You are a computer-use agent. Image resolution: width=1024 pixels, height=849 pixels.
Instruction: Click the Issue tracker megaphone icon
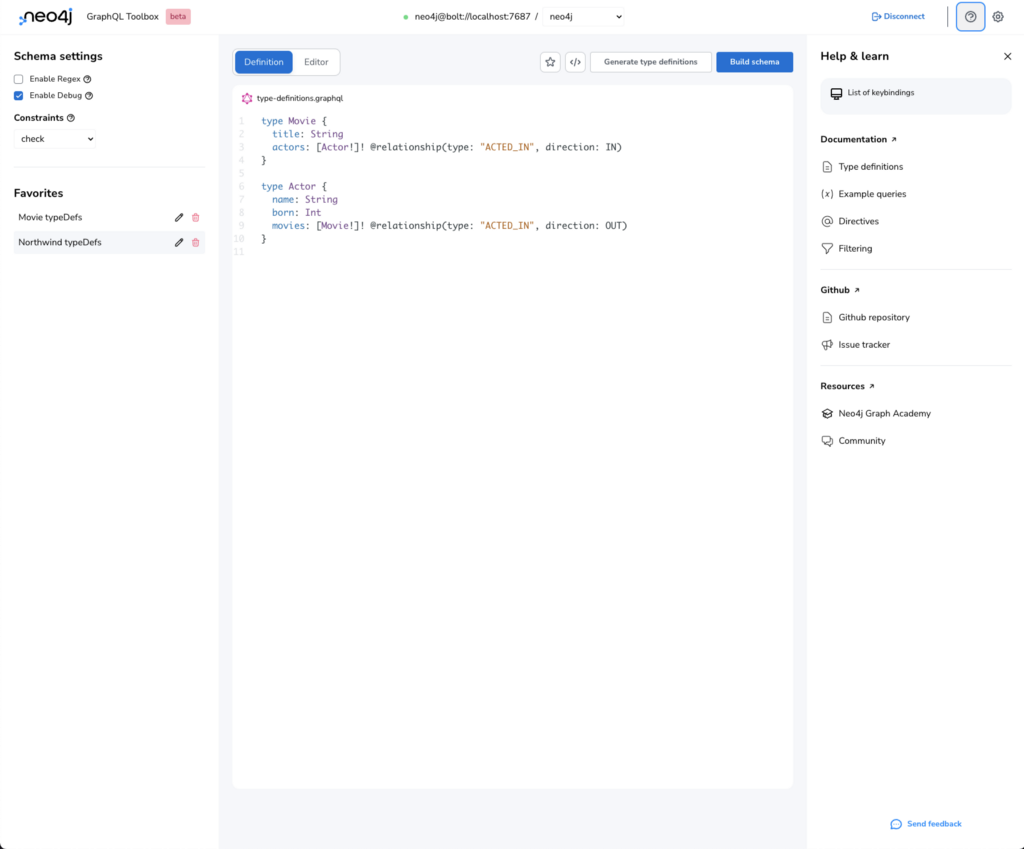(x=827, y=345)
